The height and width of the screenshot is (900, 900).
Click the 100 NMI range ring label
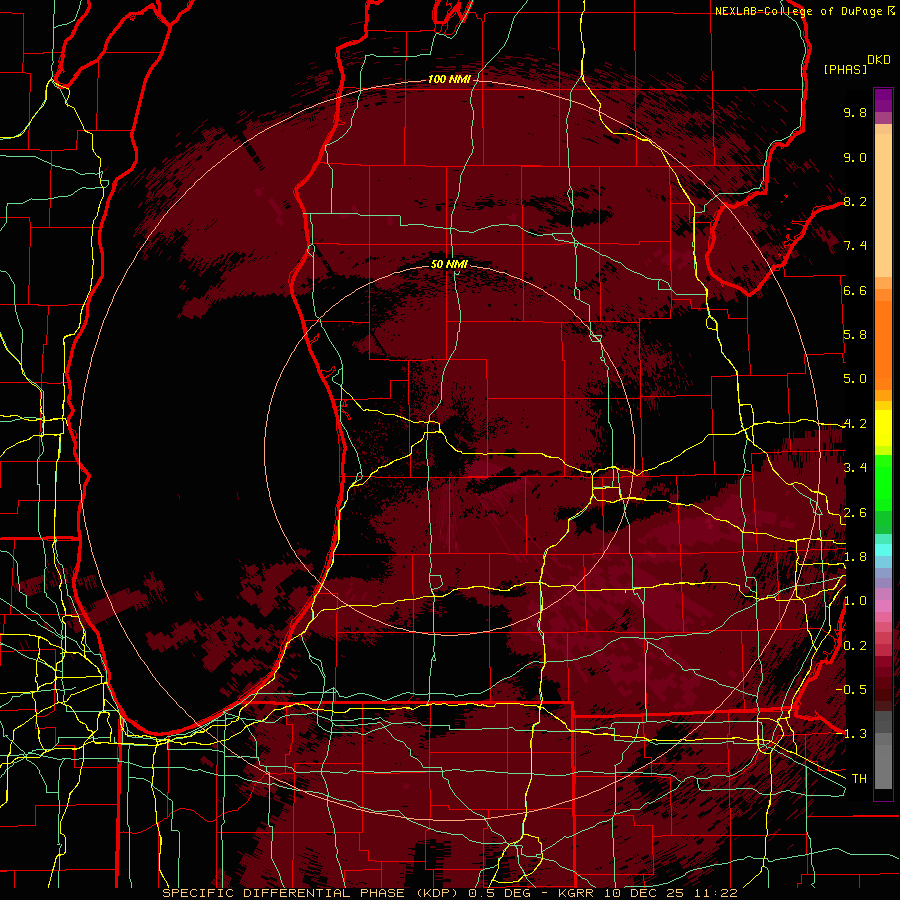tap(449, 79)
